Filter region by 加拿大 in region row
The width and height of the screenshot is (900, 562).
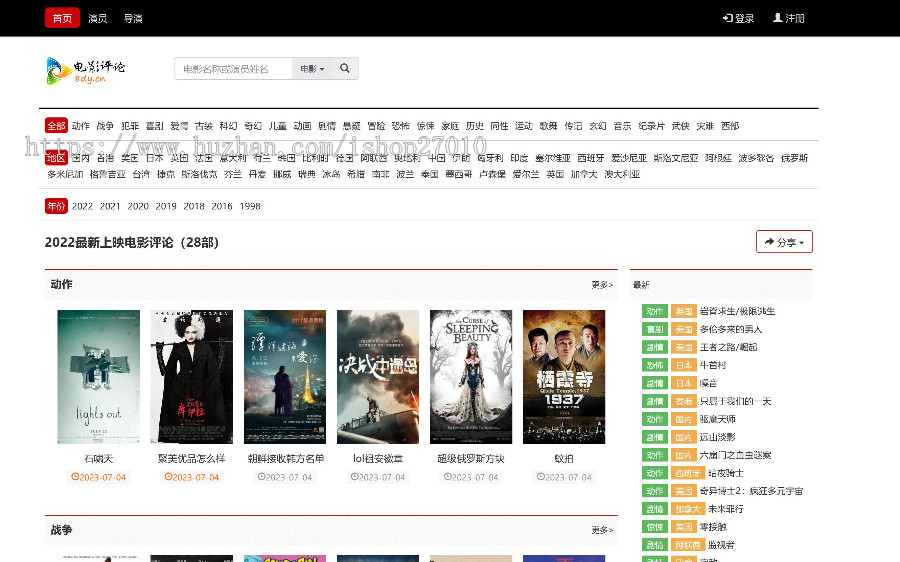[584, 174]
